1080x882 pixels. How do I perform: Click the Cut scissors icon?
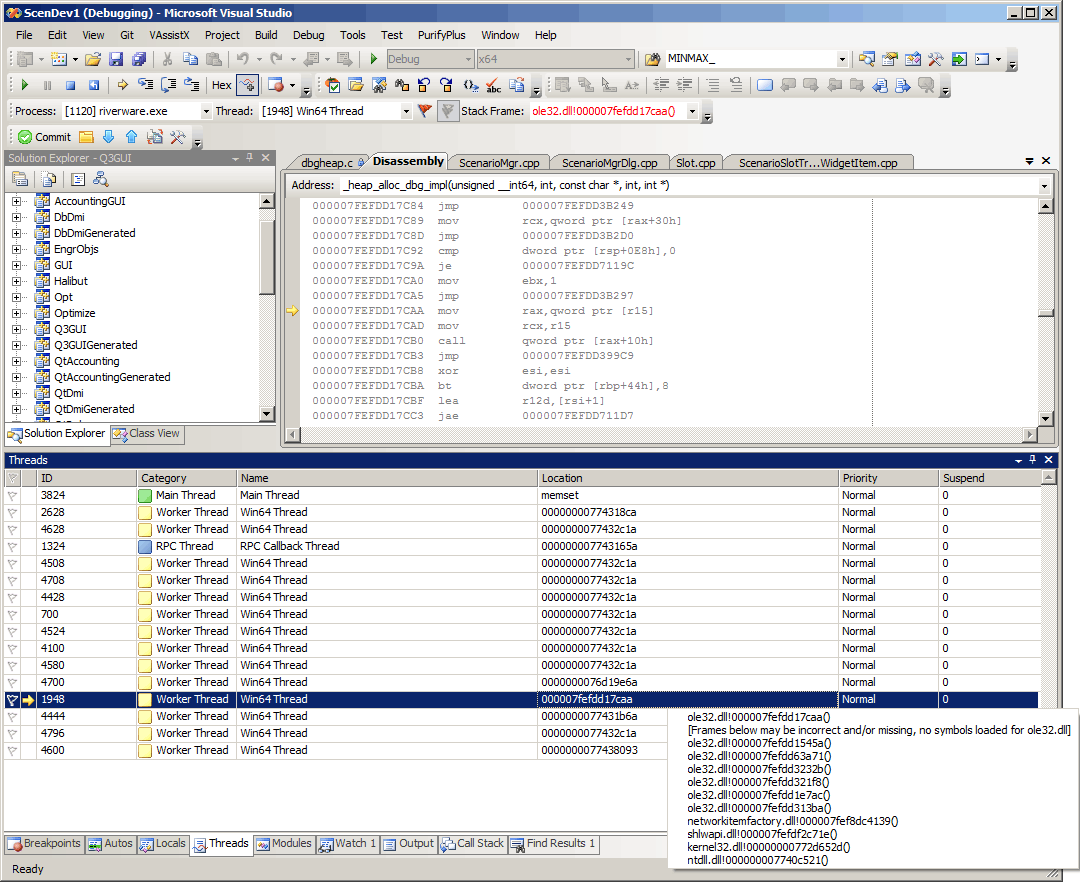167,59
